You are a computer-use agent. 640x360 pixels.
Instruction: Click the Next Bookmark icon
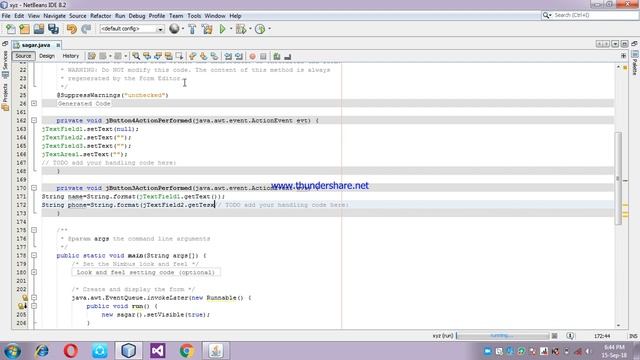(203, 56)
